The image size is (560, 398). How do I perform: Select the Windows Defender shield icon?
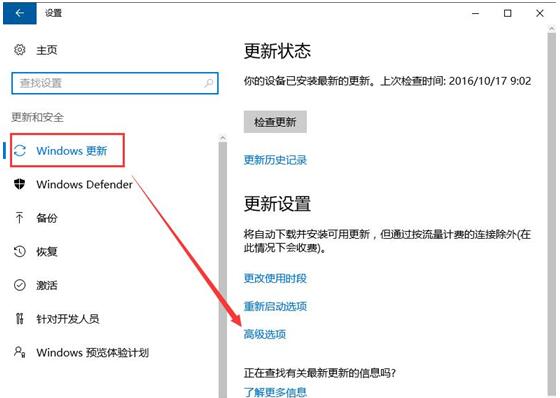20,184
